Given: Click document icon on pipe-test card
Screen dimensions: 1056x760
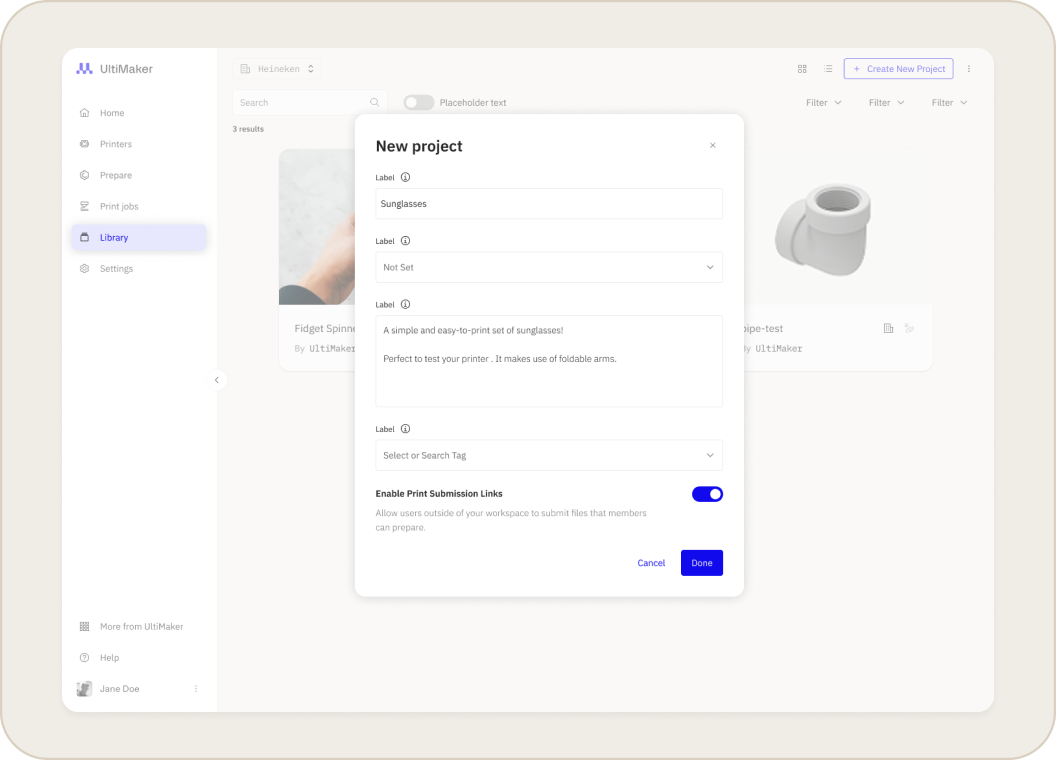Looking at the screenshot, I should pos(888,328).
